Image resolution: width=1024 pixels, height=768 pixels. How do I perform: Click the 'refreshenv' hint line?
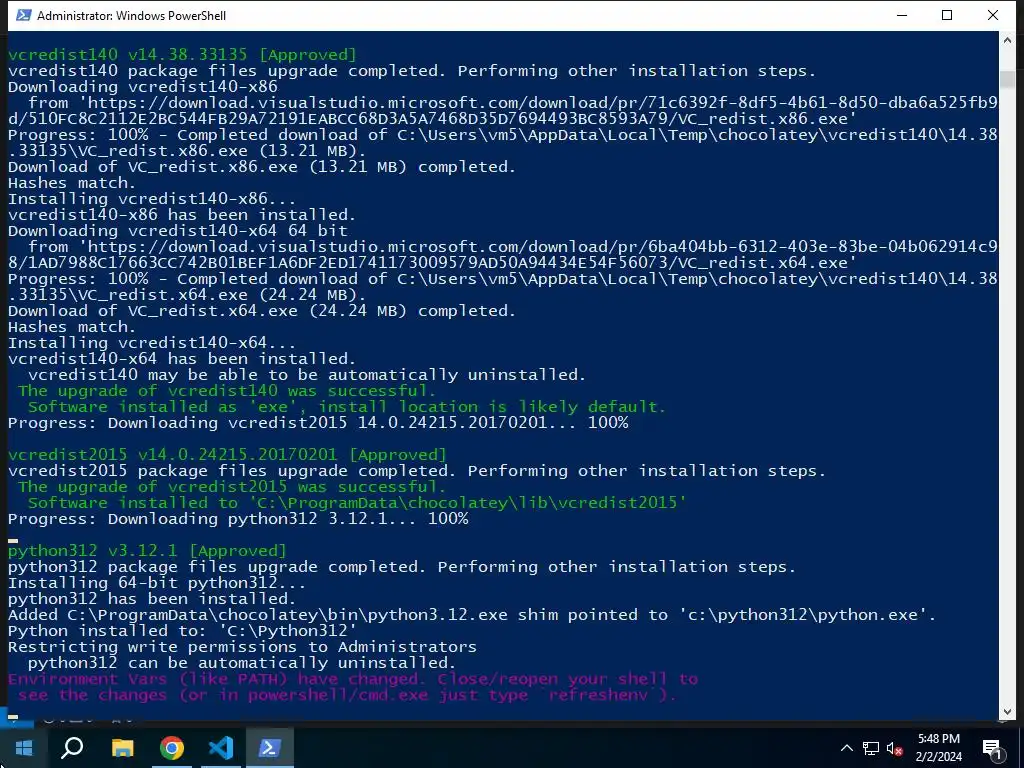[x=347, y=695]
